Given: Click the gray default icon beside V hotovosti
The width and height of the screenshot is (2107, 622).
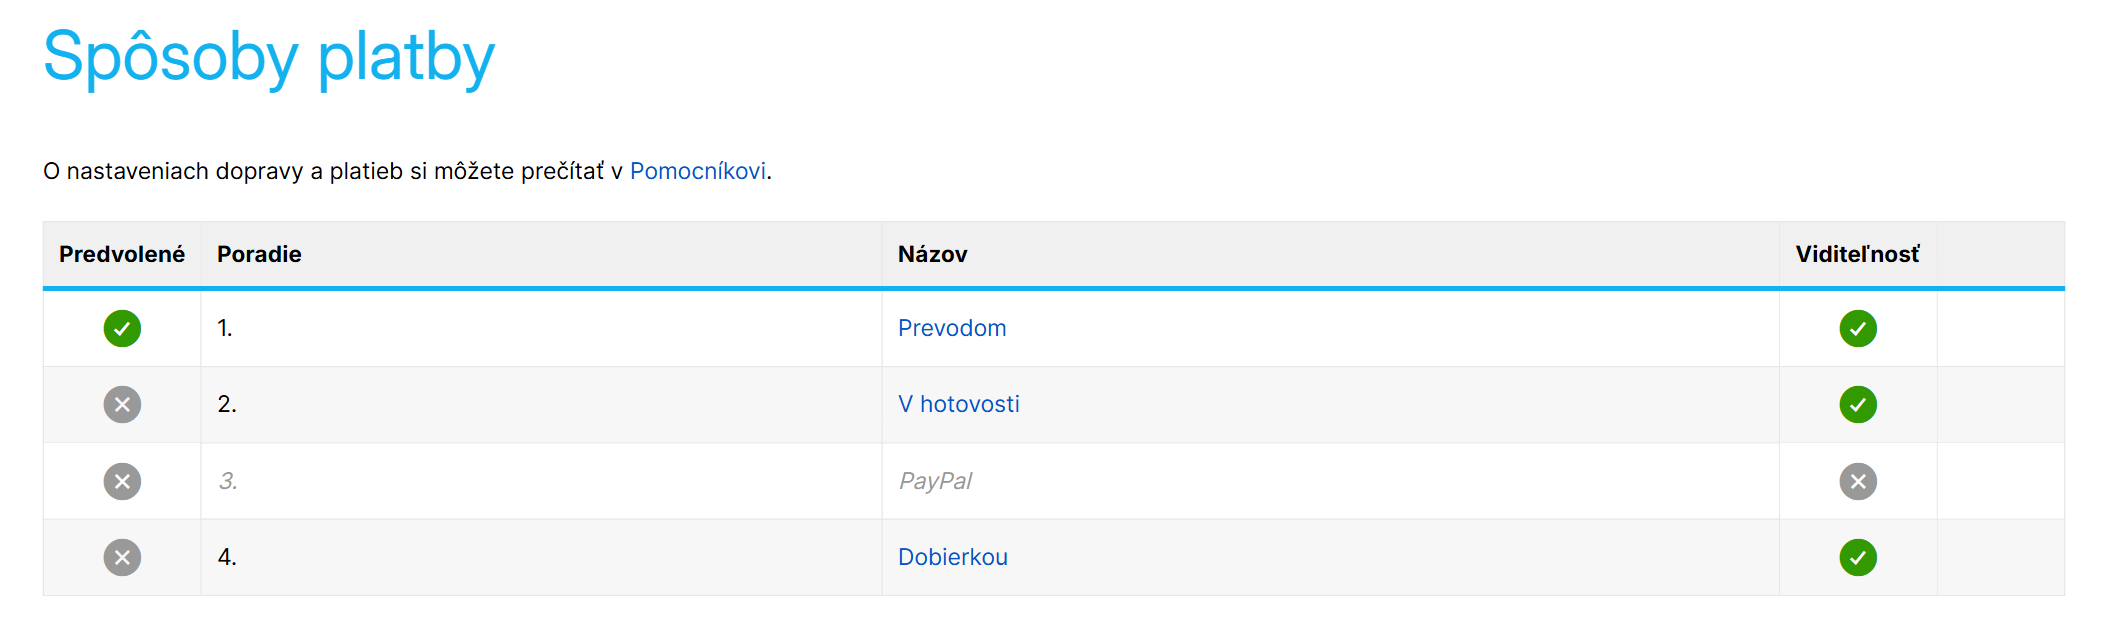Looking at the screenshot, I should click(x=121, y=404).
